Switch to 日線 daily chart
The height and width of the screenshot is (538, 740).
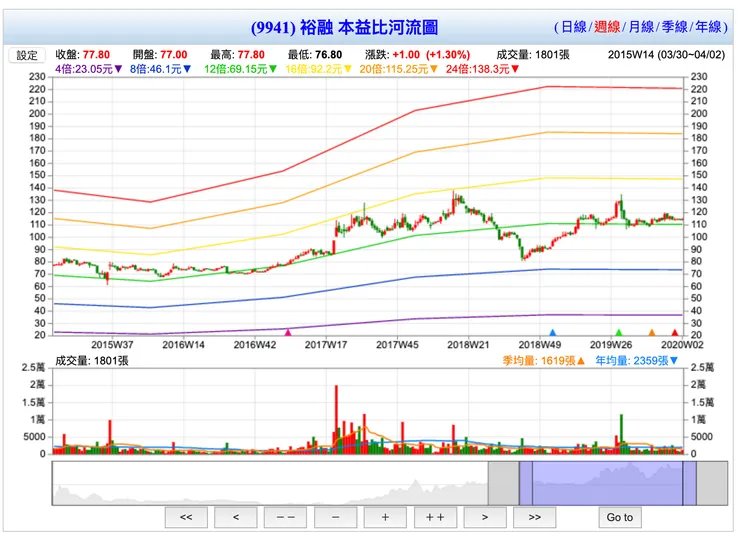tap(573, 27)
